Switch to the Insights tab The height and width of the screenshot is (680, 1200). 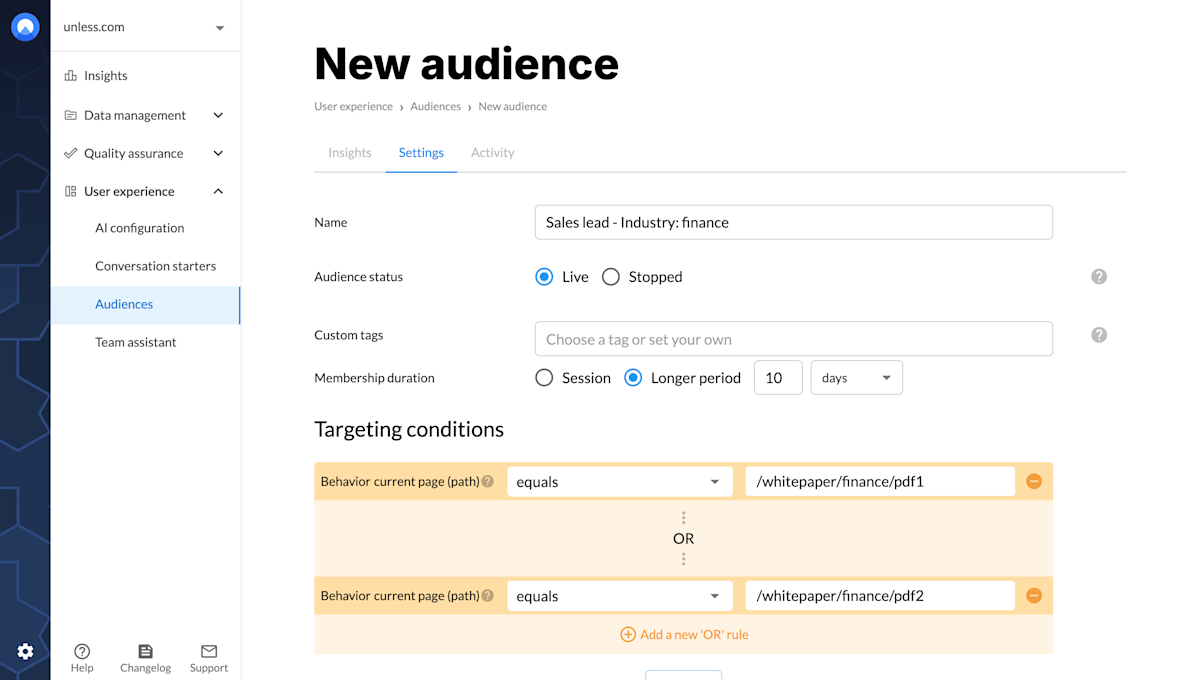click(350, 153)
